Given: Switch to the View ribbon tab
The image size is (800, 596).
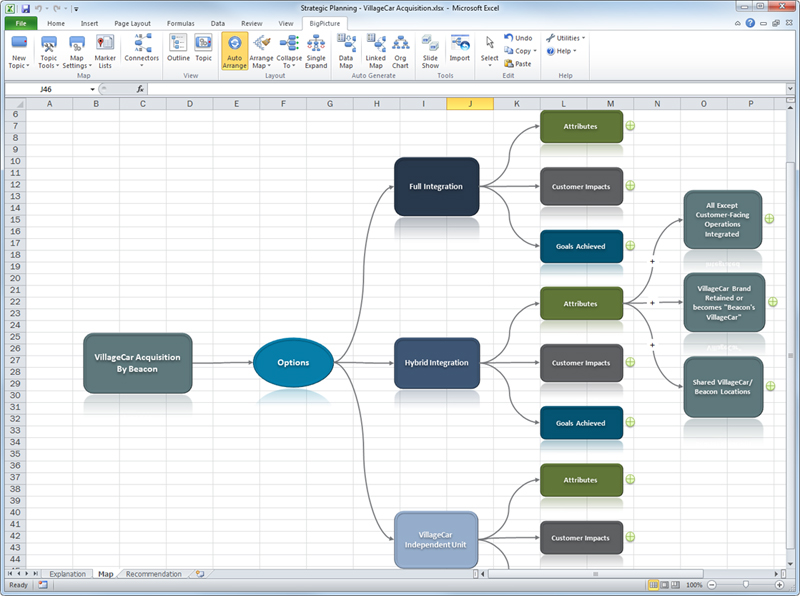Looking at the screenshot, I should click(286, 23).
